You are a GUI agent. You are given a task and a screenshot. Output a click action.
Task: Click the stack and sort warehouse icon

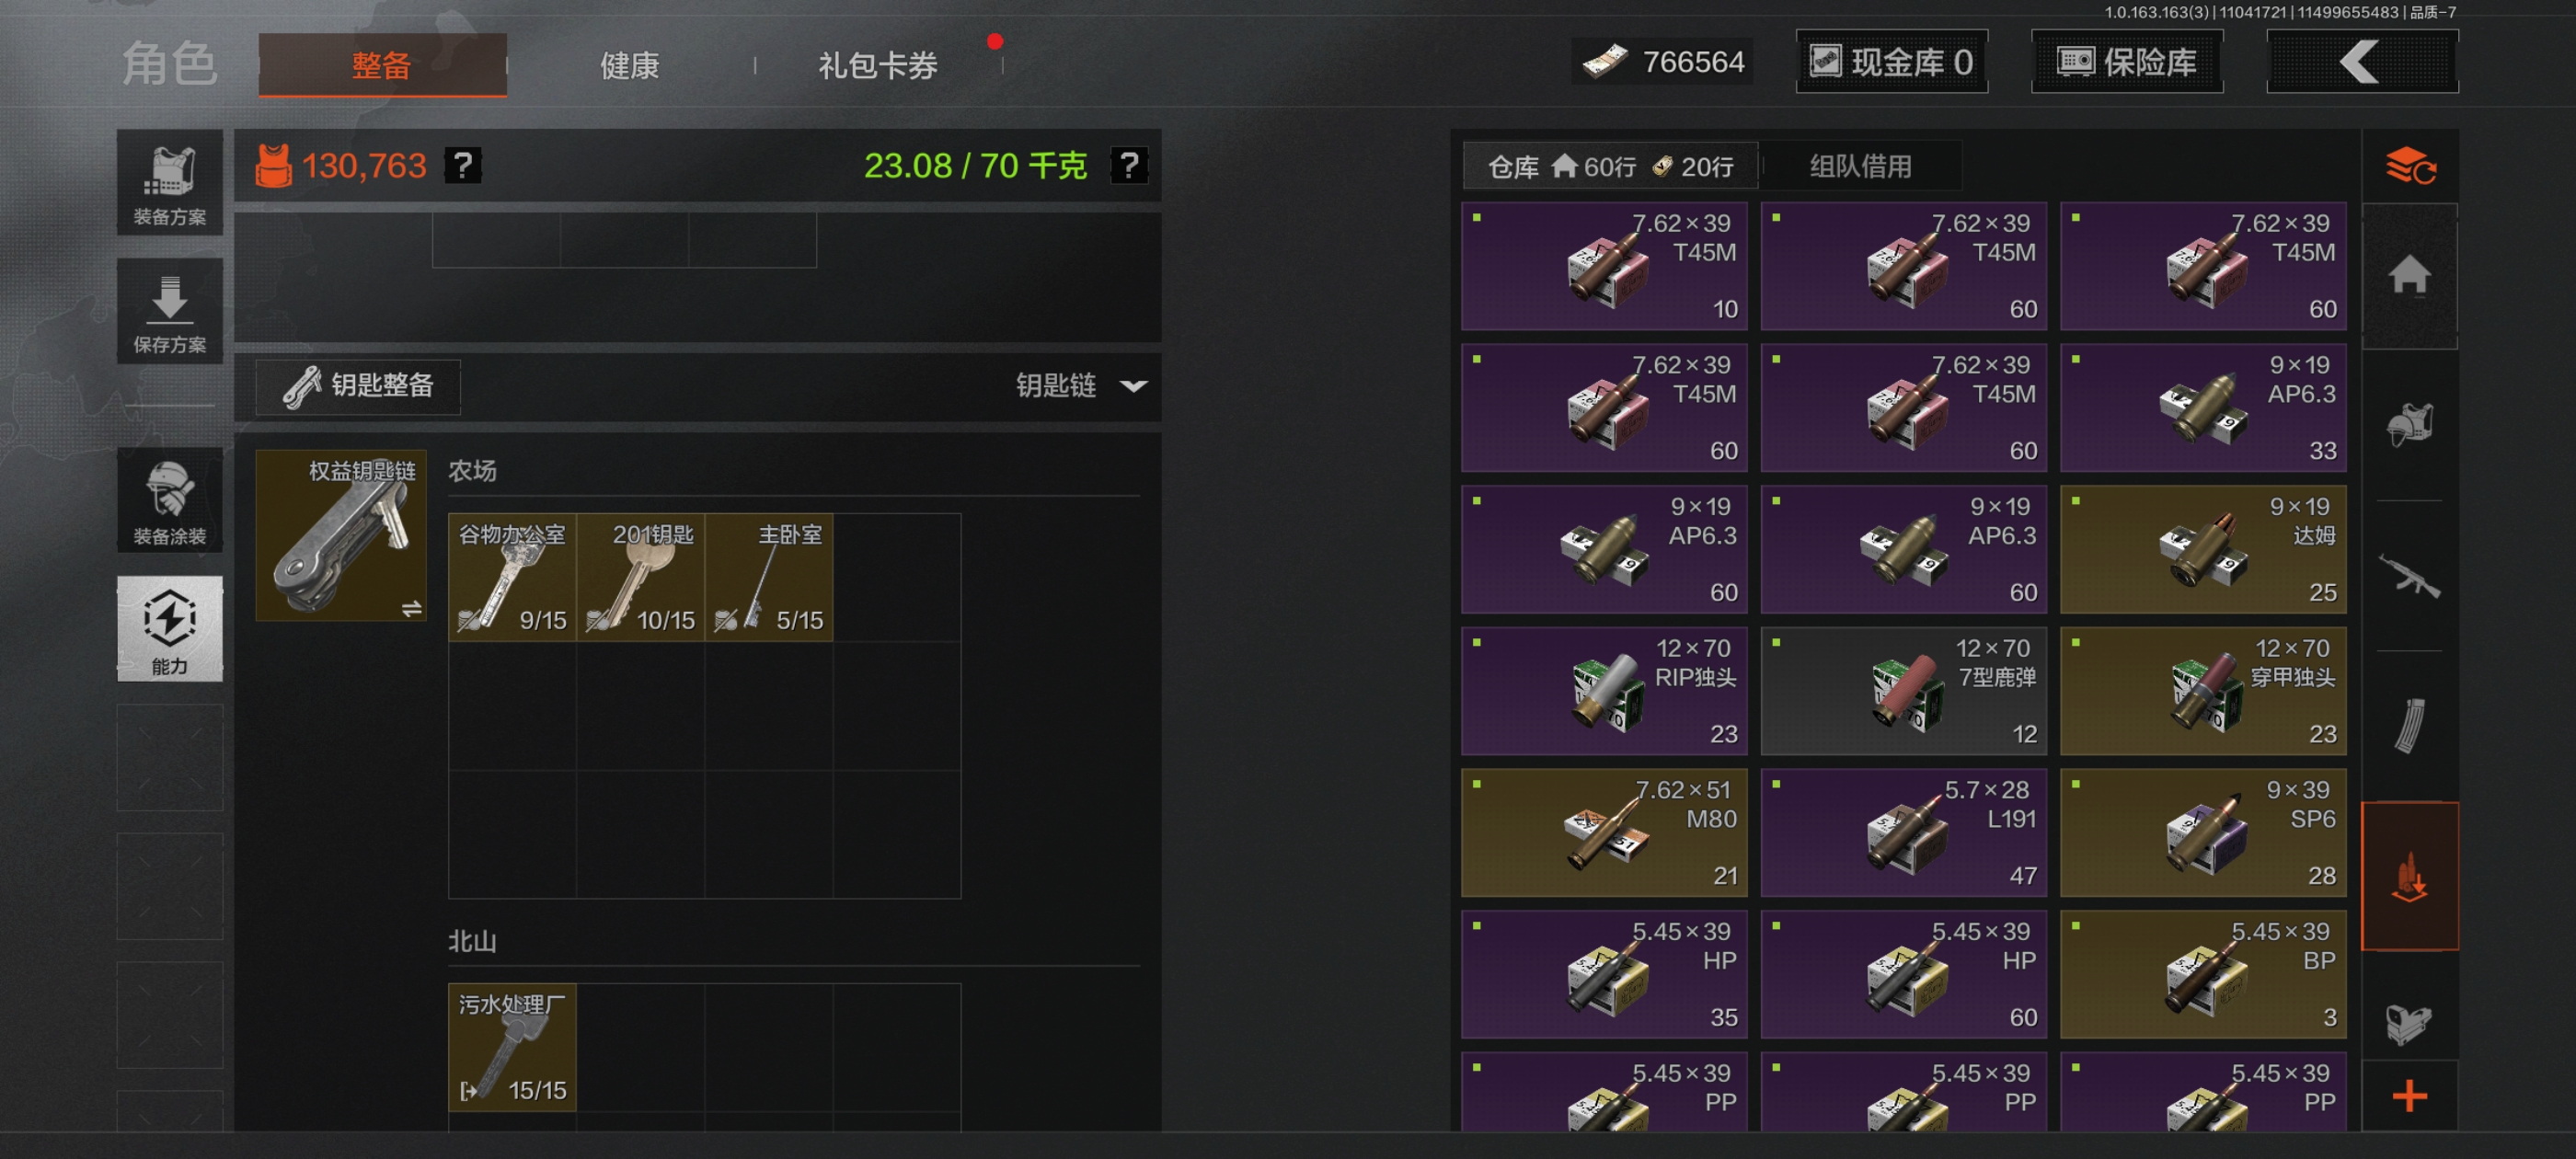(x=2409, y=167)
